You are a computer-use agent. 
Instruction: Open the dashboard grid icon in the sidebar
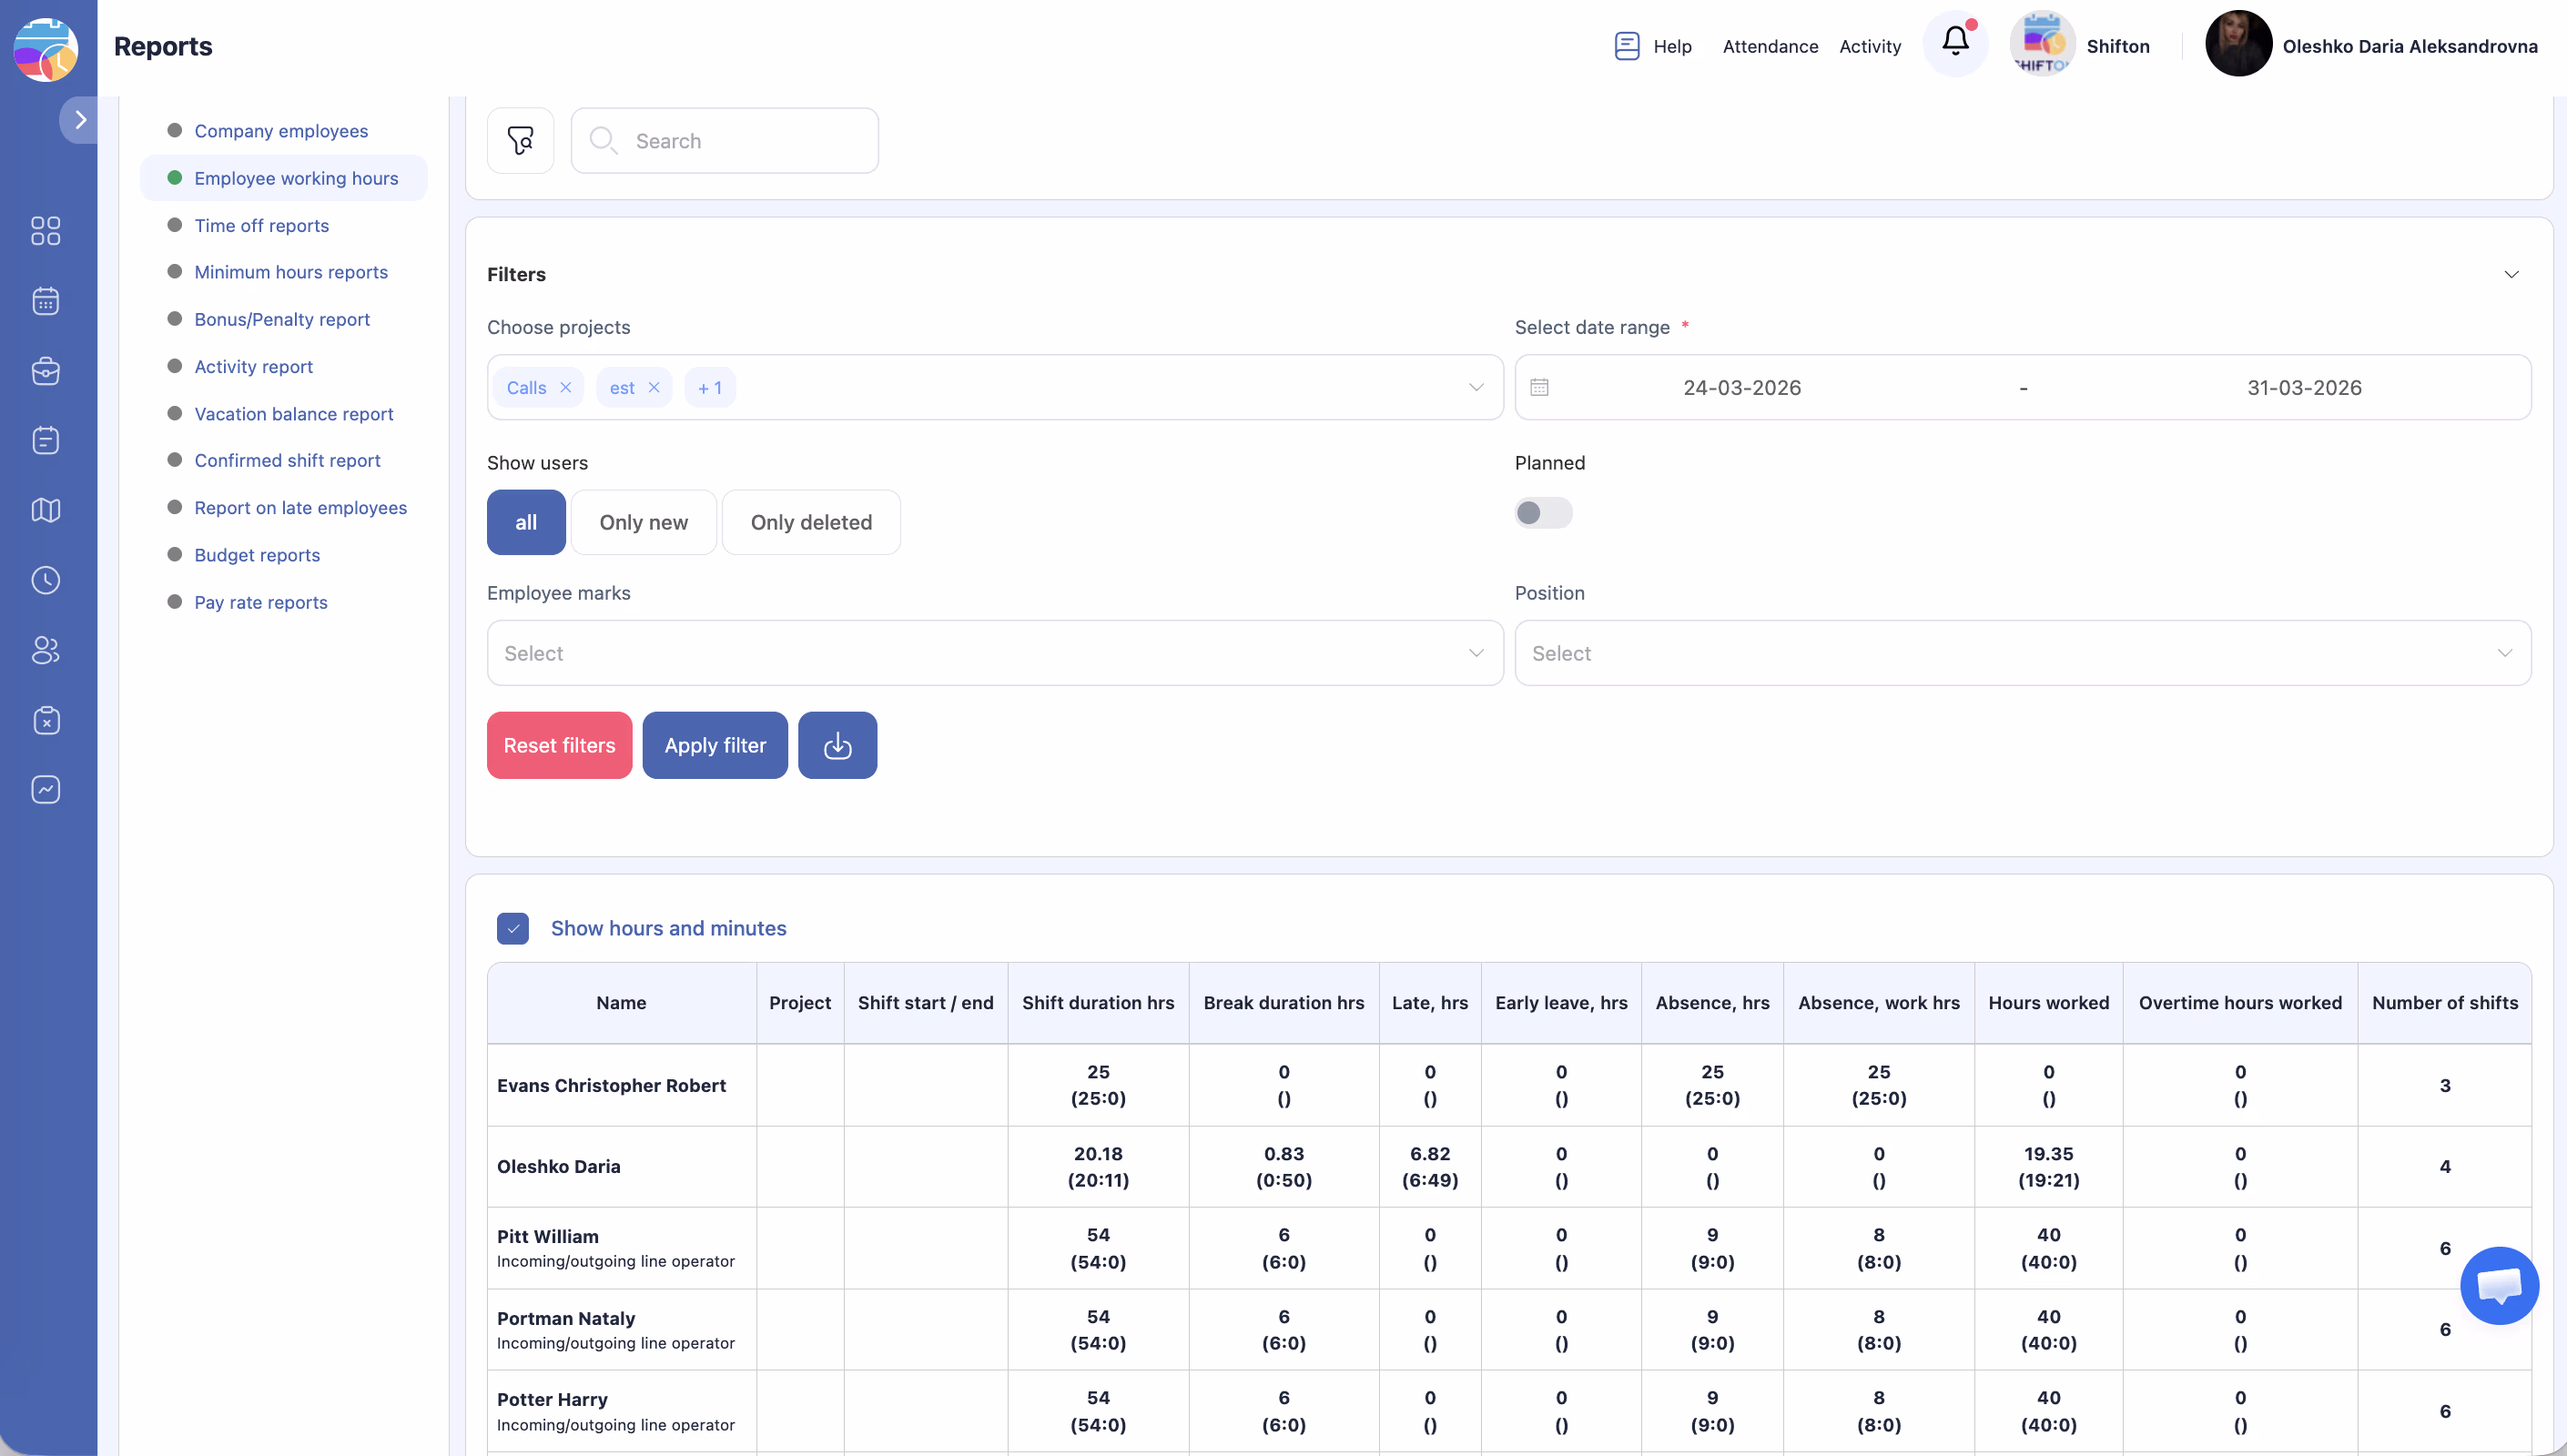click(46, 231)
